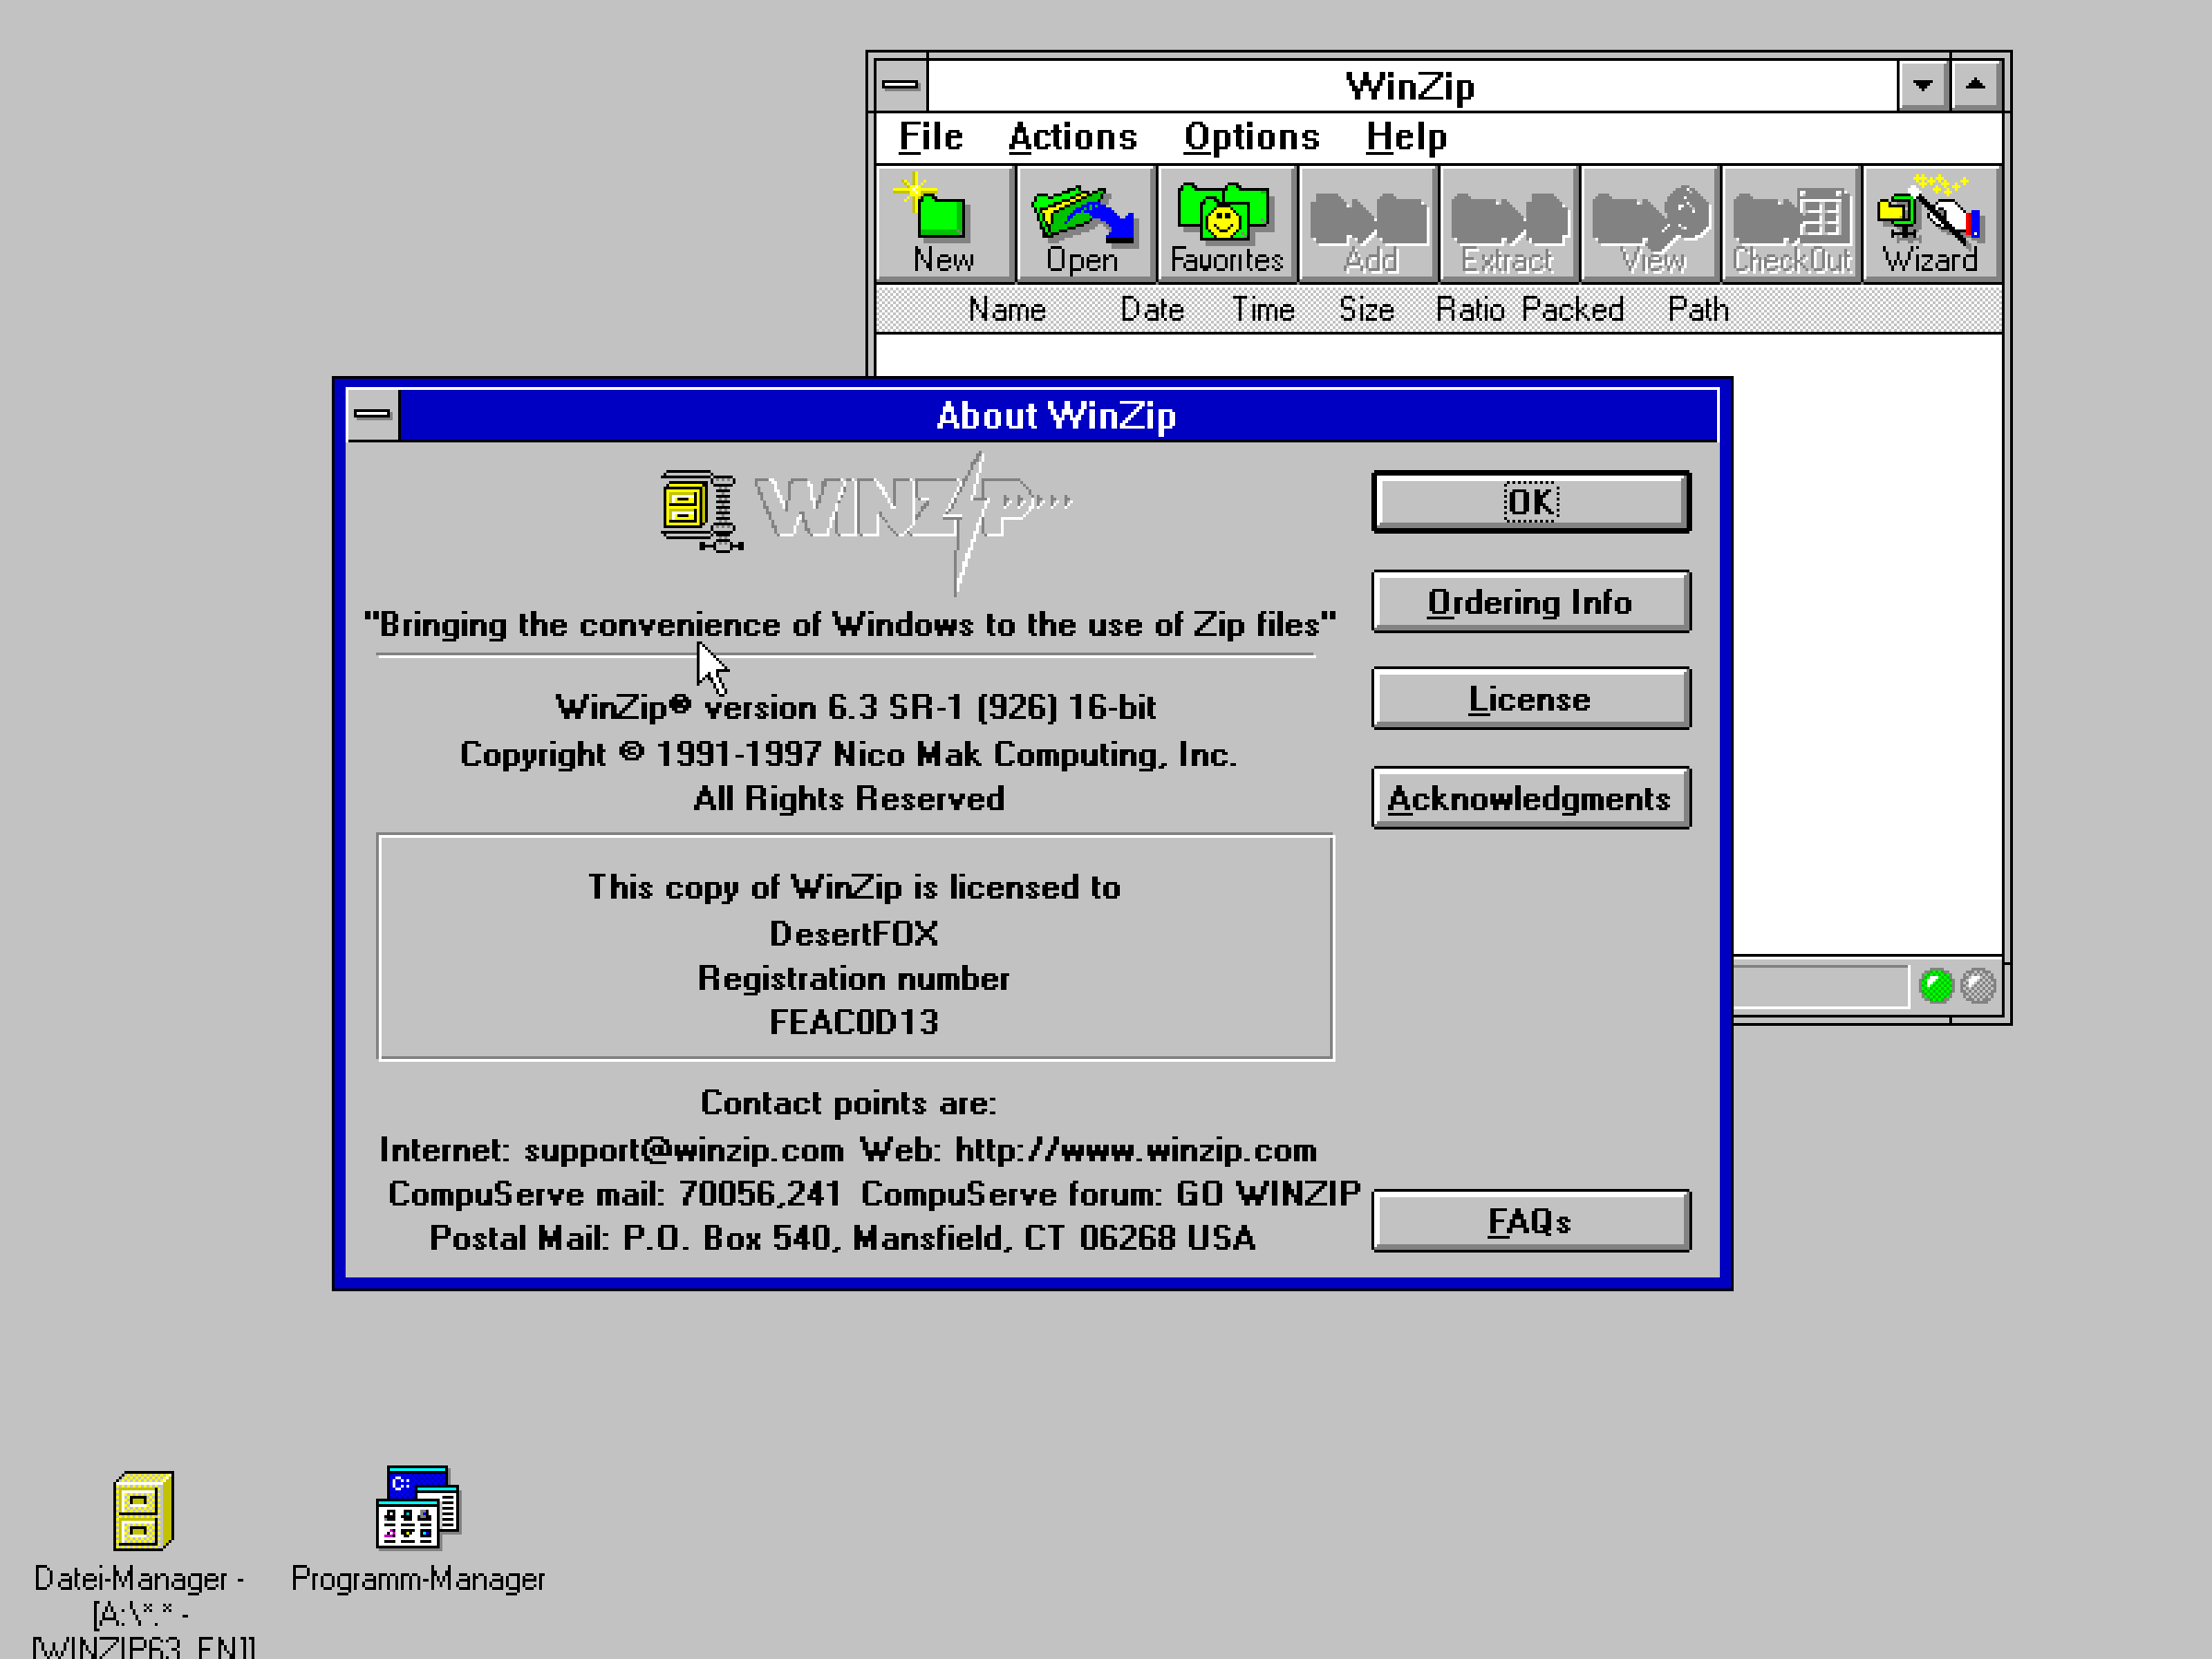Click the WinZip version 6.3 SR-1 text

click(x=856, y=708)
